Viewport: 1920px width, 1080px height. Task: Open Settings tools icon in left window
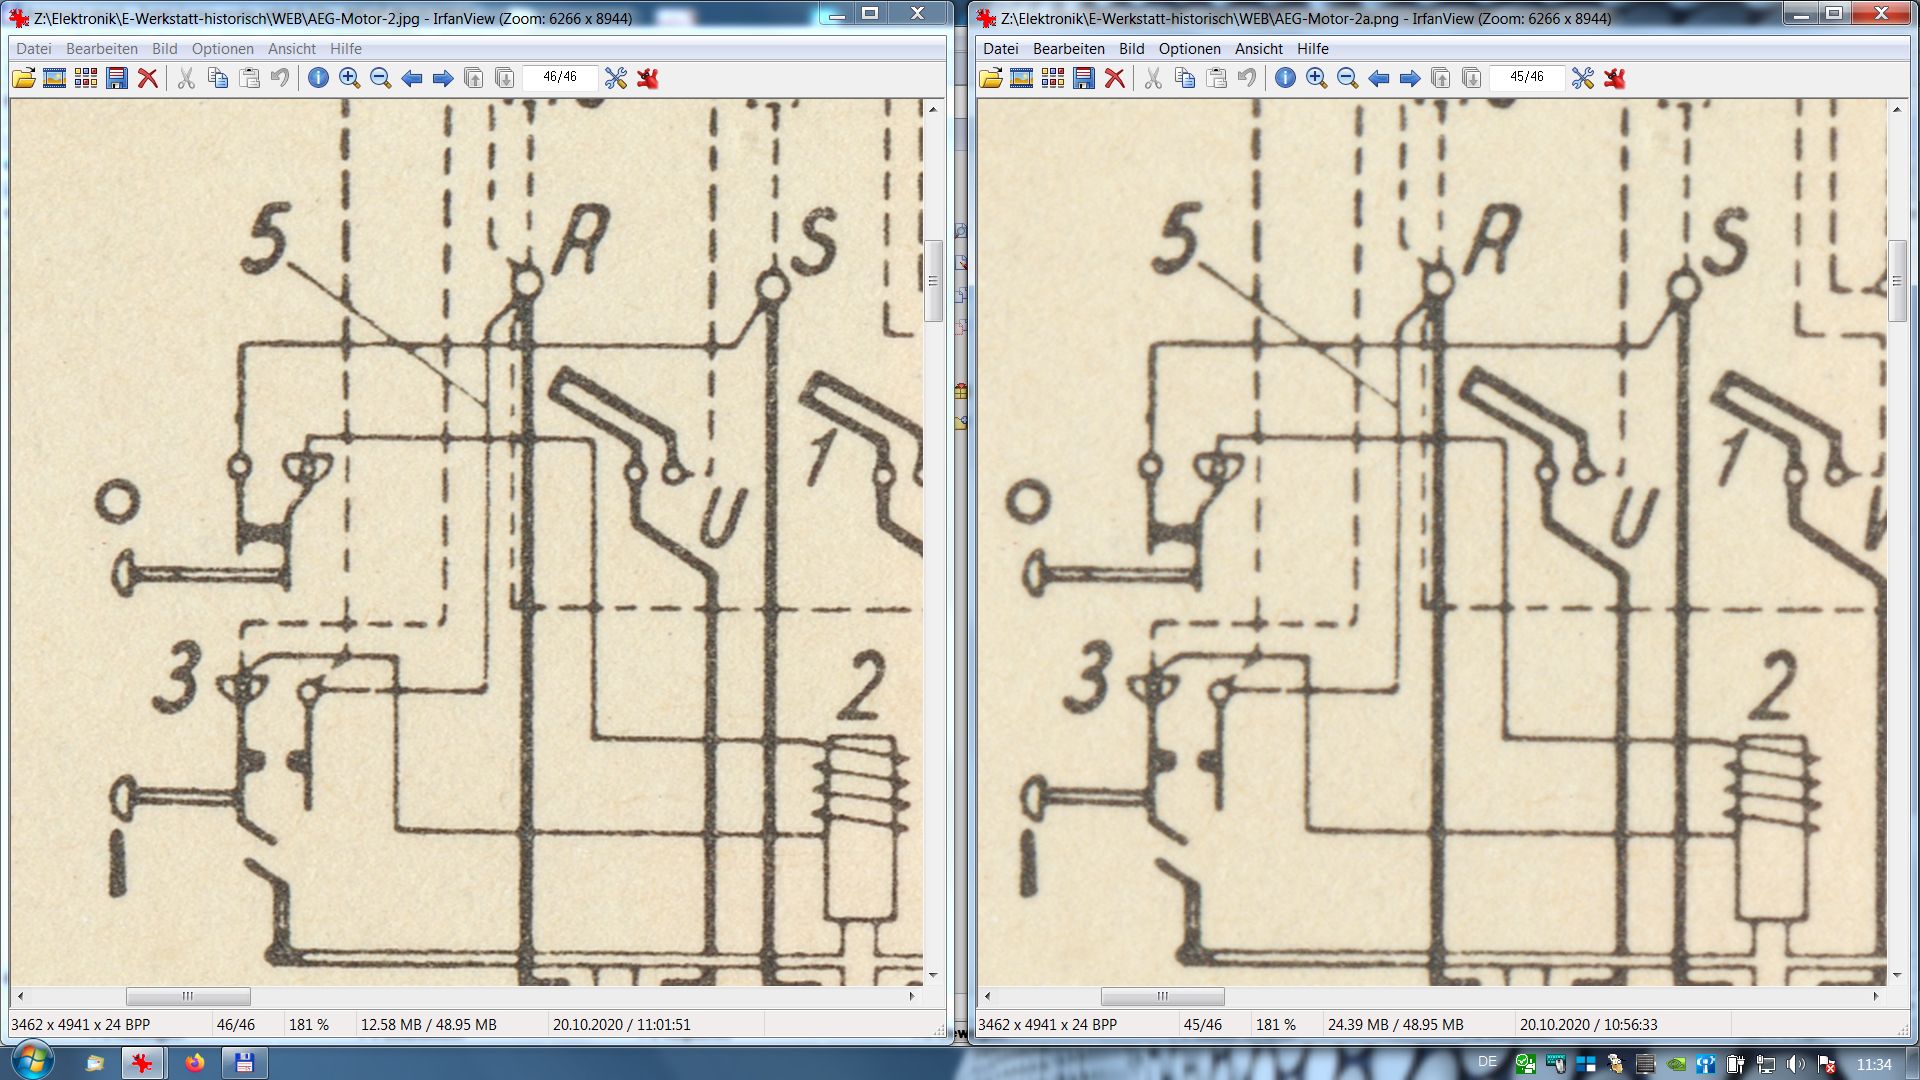pyautogui.click(x=615, y=78)
